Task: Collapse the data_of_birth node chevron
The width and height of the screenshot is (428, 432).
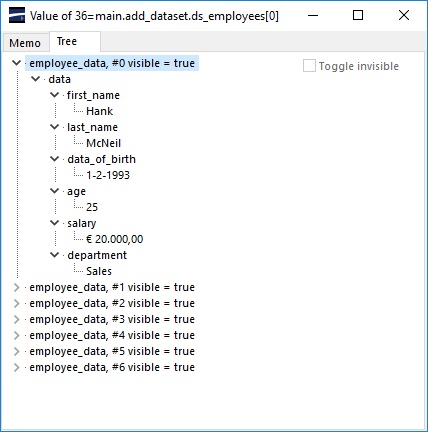Action: click(54, 159)
